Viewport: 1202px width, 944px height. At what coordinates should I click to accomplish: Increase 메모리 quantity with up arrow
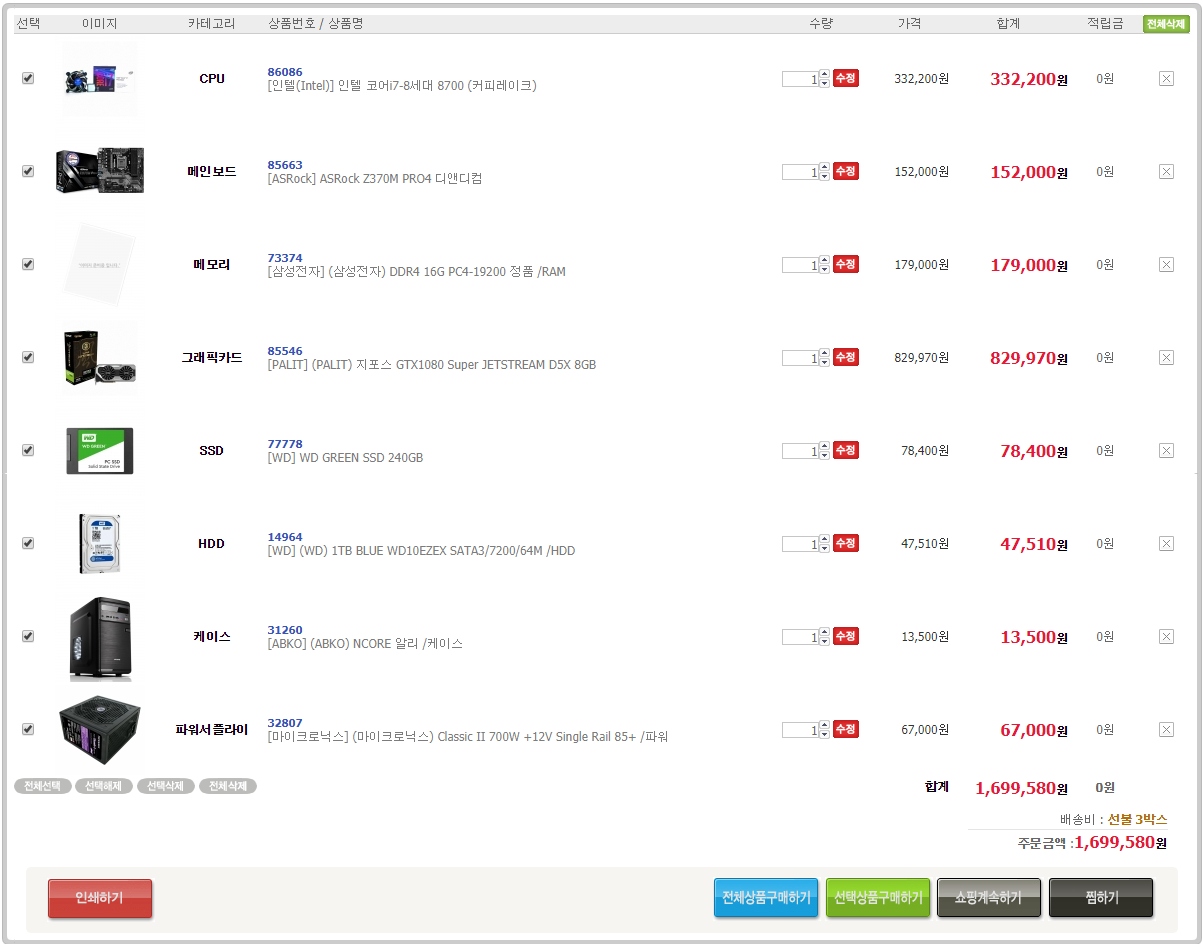[824, 260]
